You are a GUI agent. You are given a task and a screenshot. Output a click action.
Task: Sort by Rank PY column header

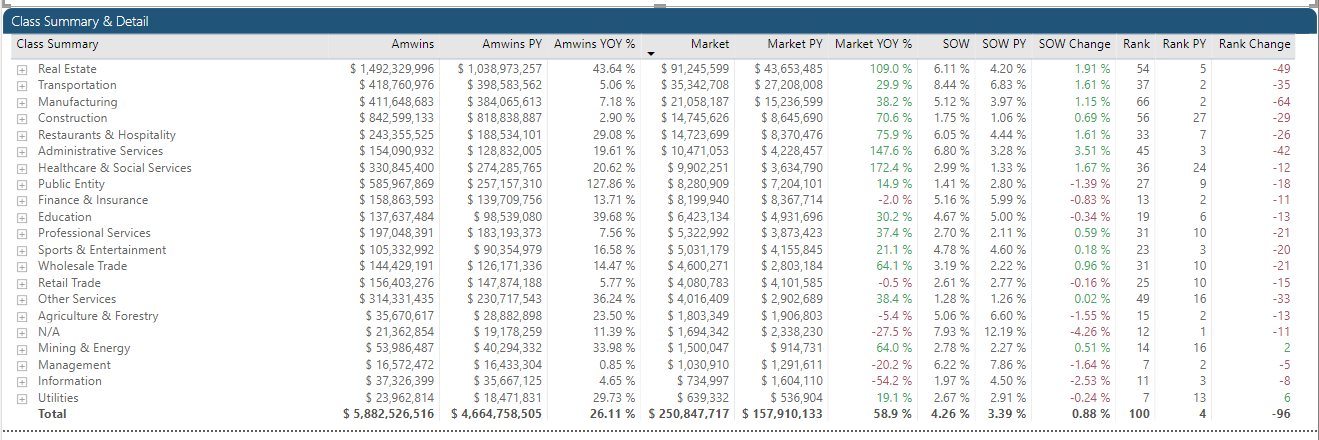tap(1185, 44)
